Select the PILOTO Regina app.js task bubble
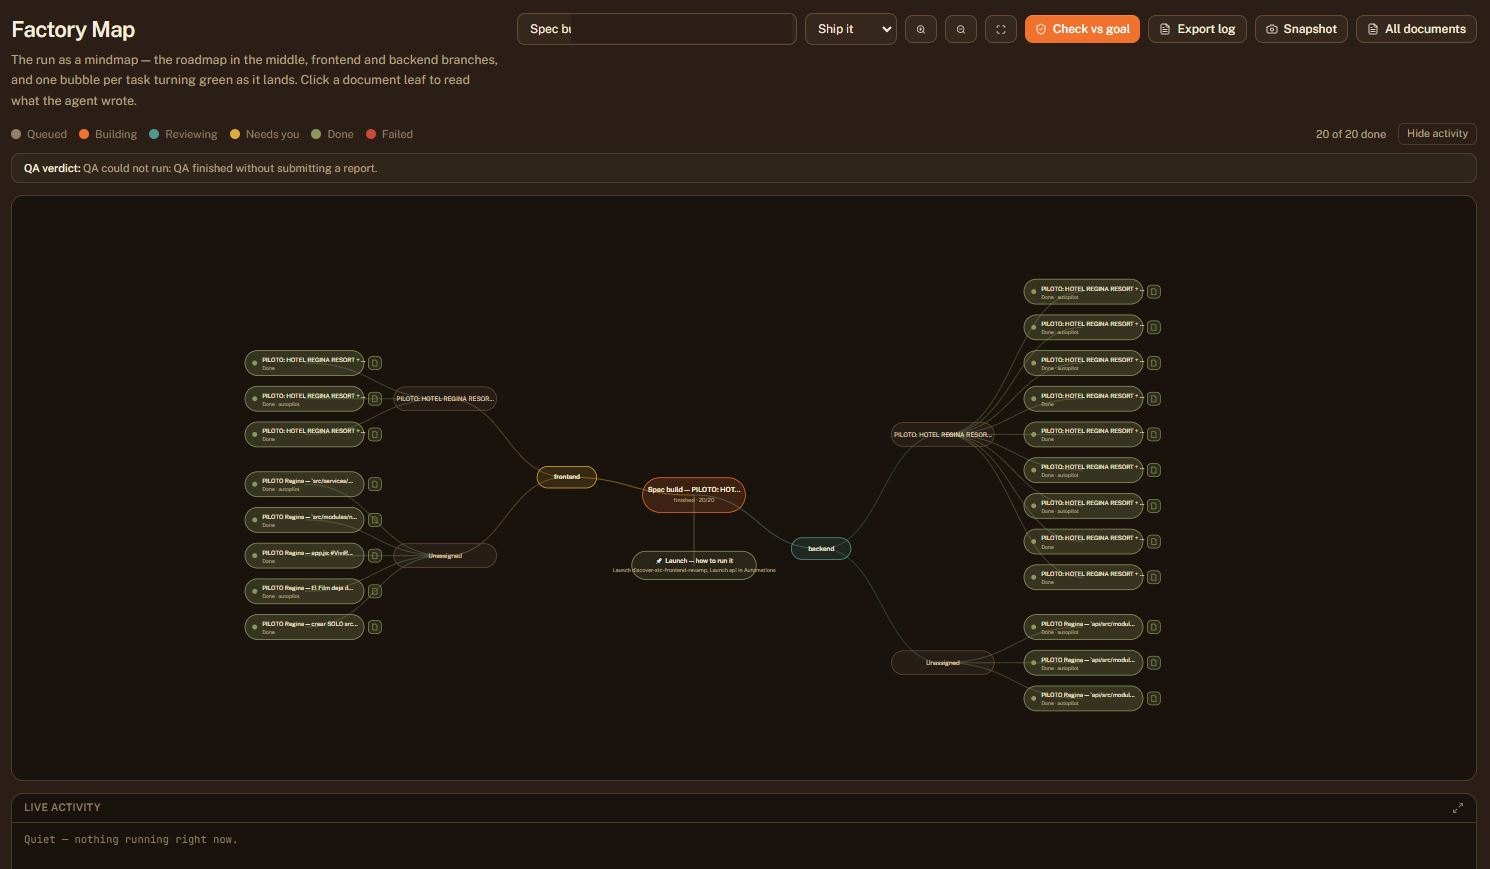 [x=304, y=556]
